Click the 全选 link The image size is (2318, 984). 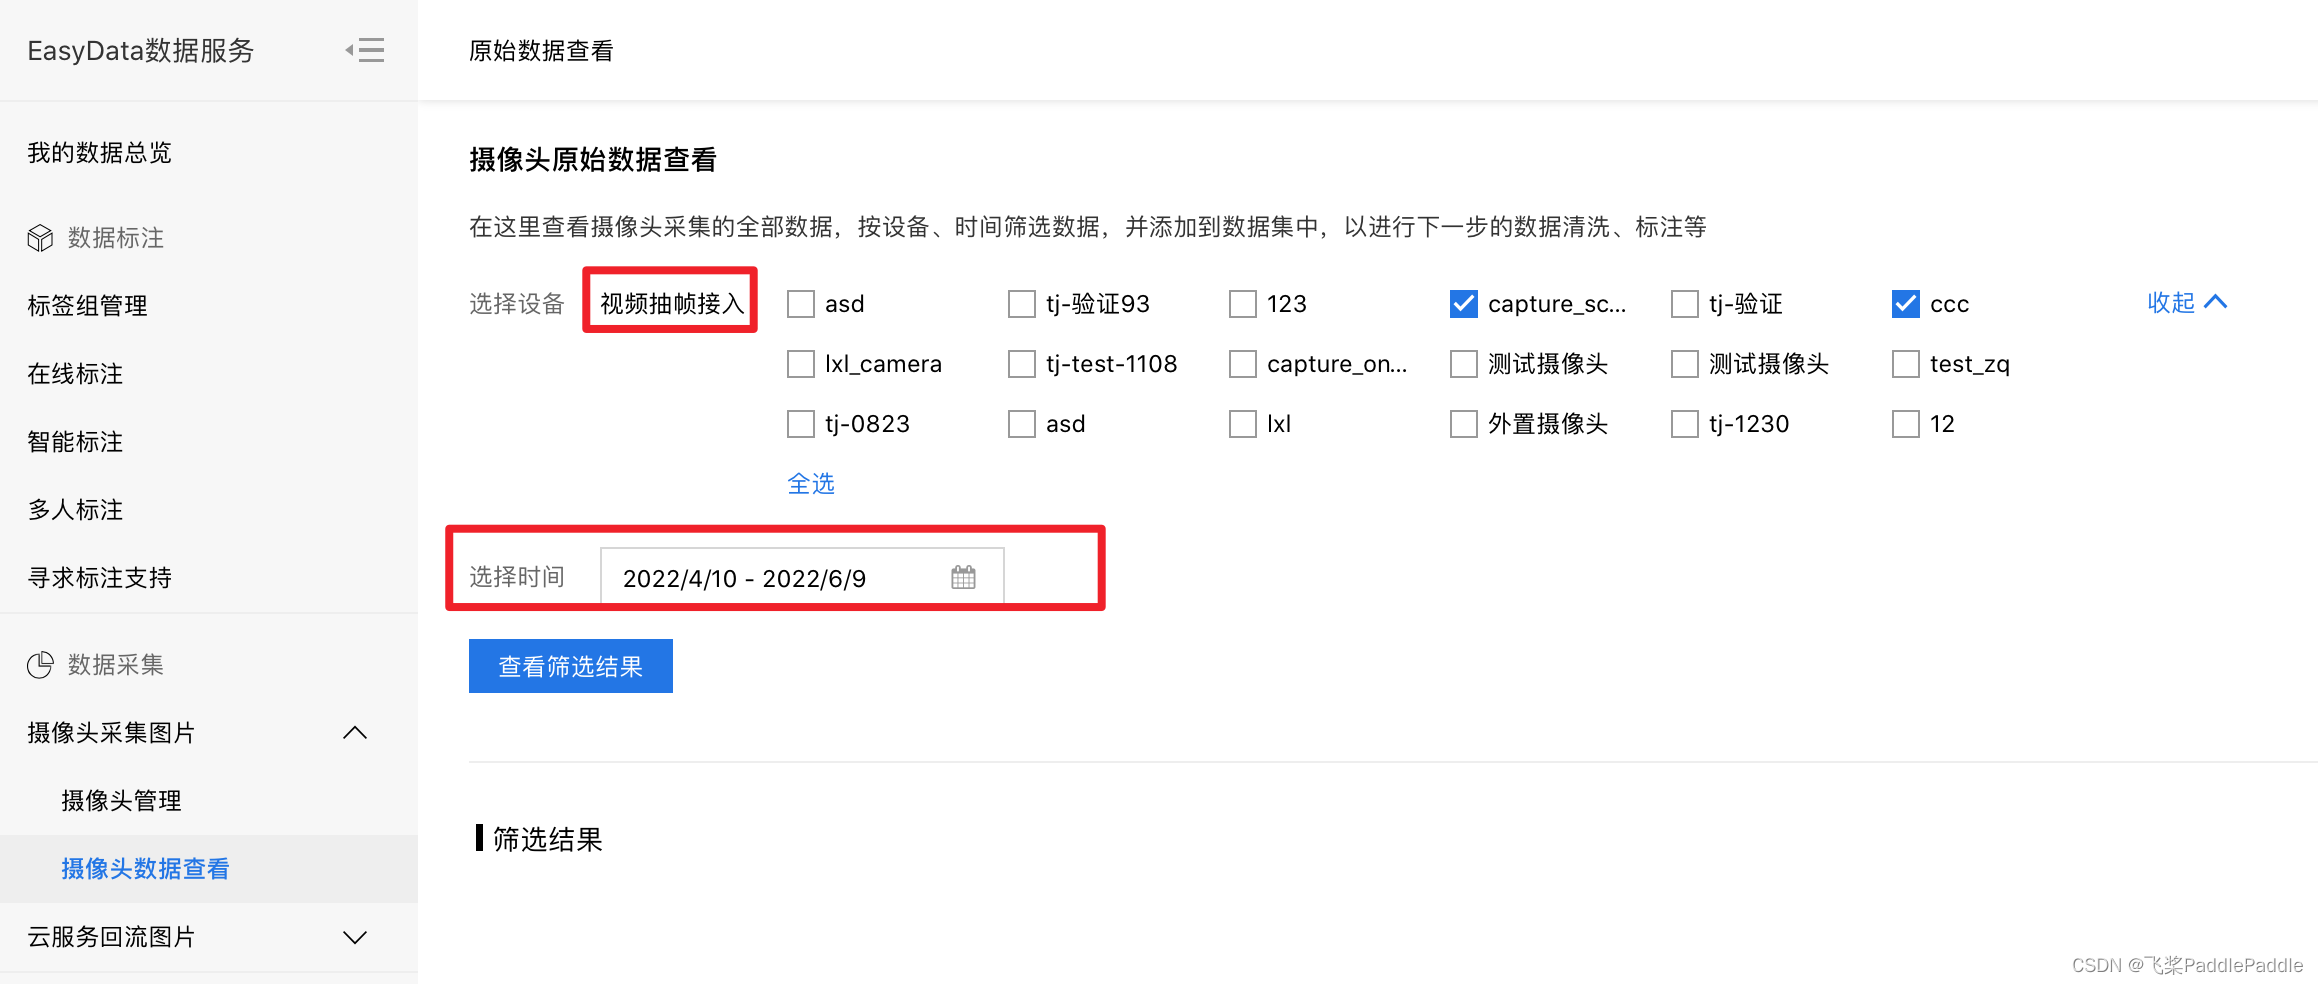[811, 484]
